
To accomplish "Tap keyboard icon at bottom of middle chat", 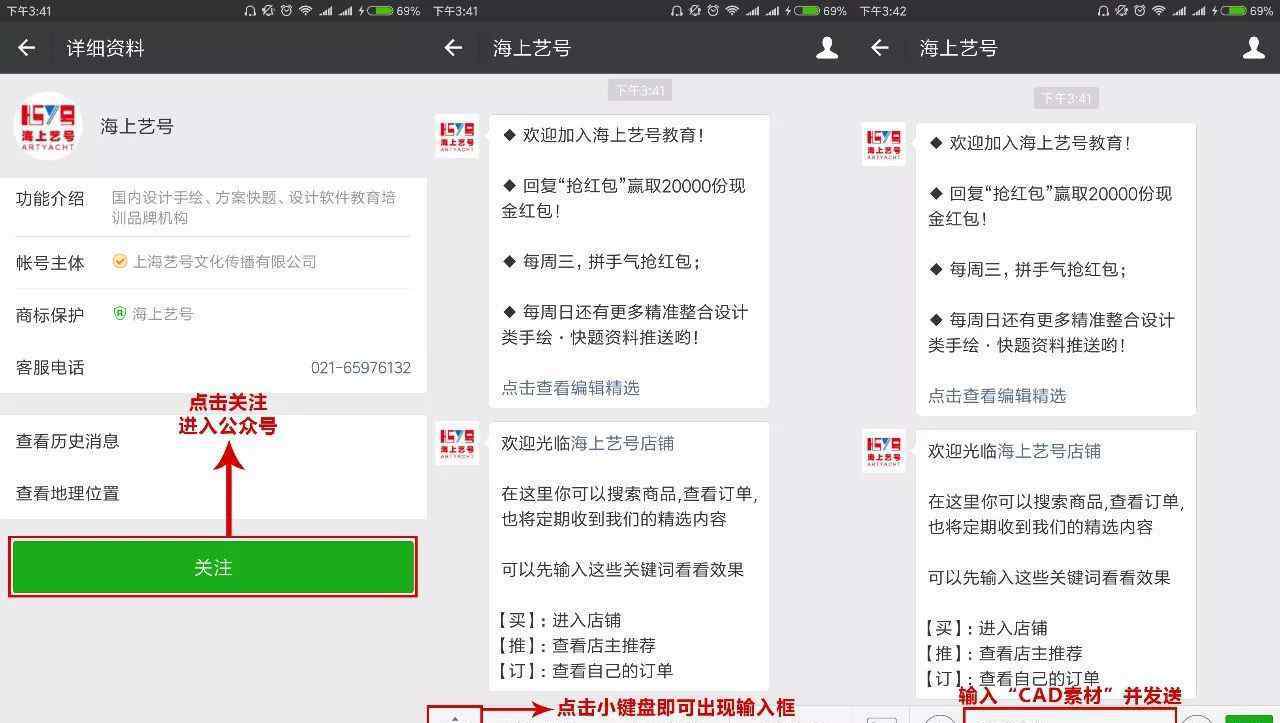I will (455, 716).
